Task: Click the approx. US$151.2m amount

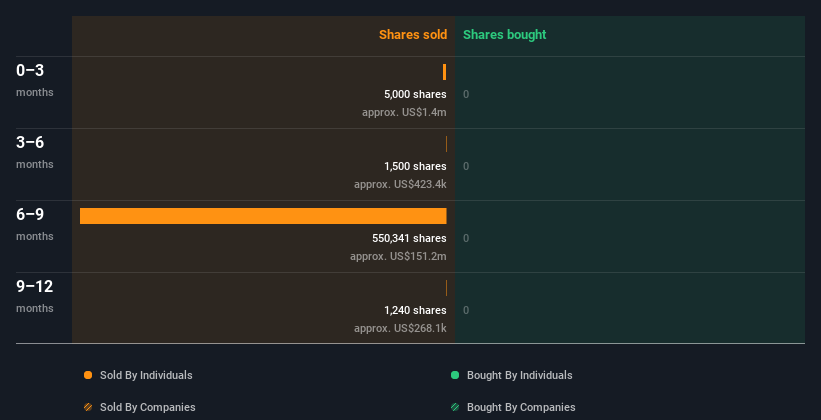Action: [x=398, y=256]
